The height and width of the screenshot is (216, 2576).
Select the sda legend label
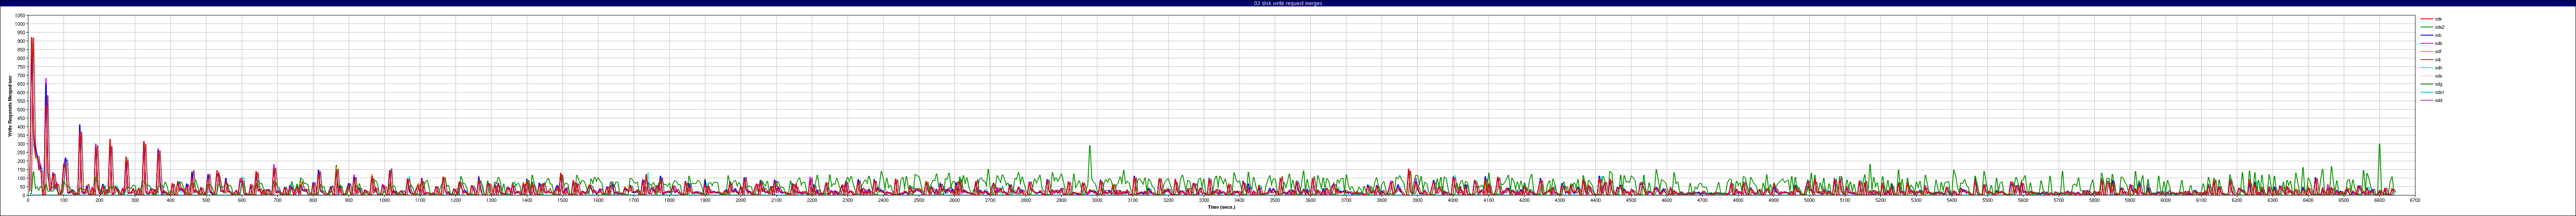2438,76
